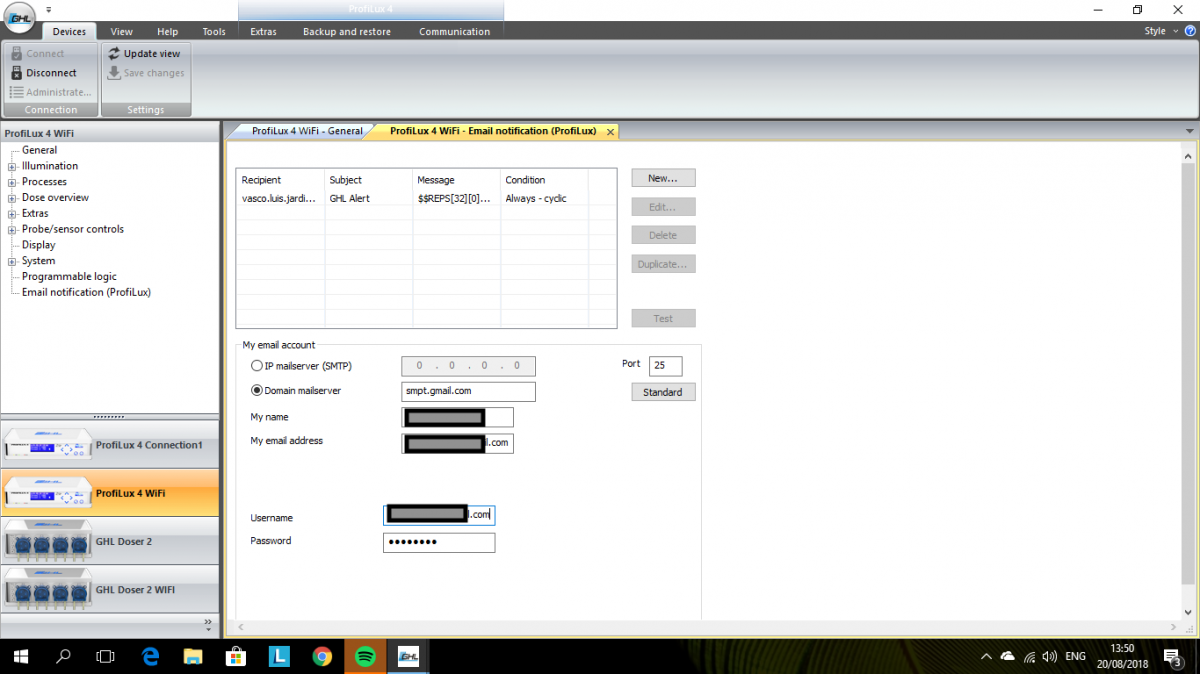Viewport: 1200px width, 674px height.
Task: Click the Standard port button
Action: [x=663, y=392]
